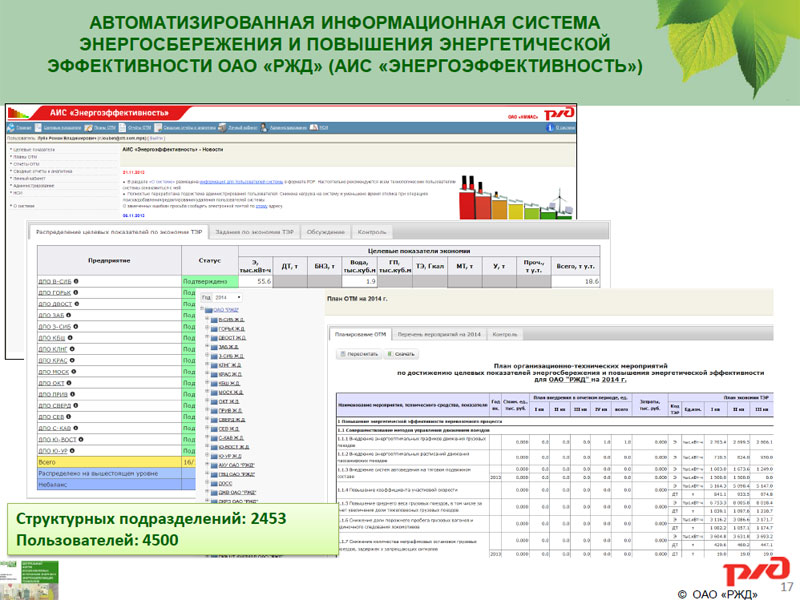The image size is (800, 600).
Task: Click the info icon beside ДПО Ю-УР
Action: coord(72,451)
